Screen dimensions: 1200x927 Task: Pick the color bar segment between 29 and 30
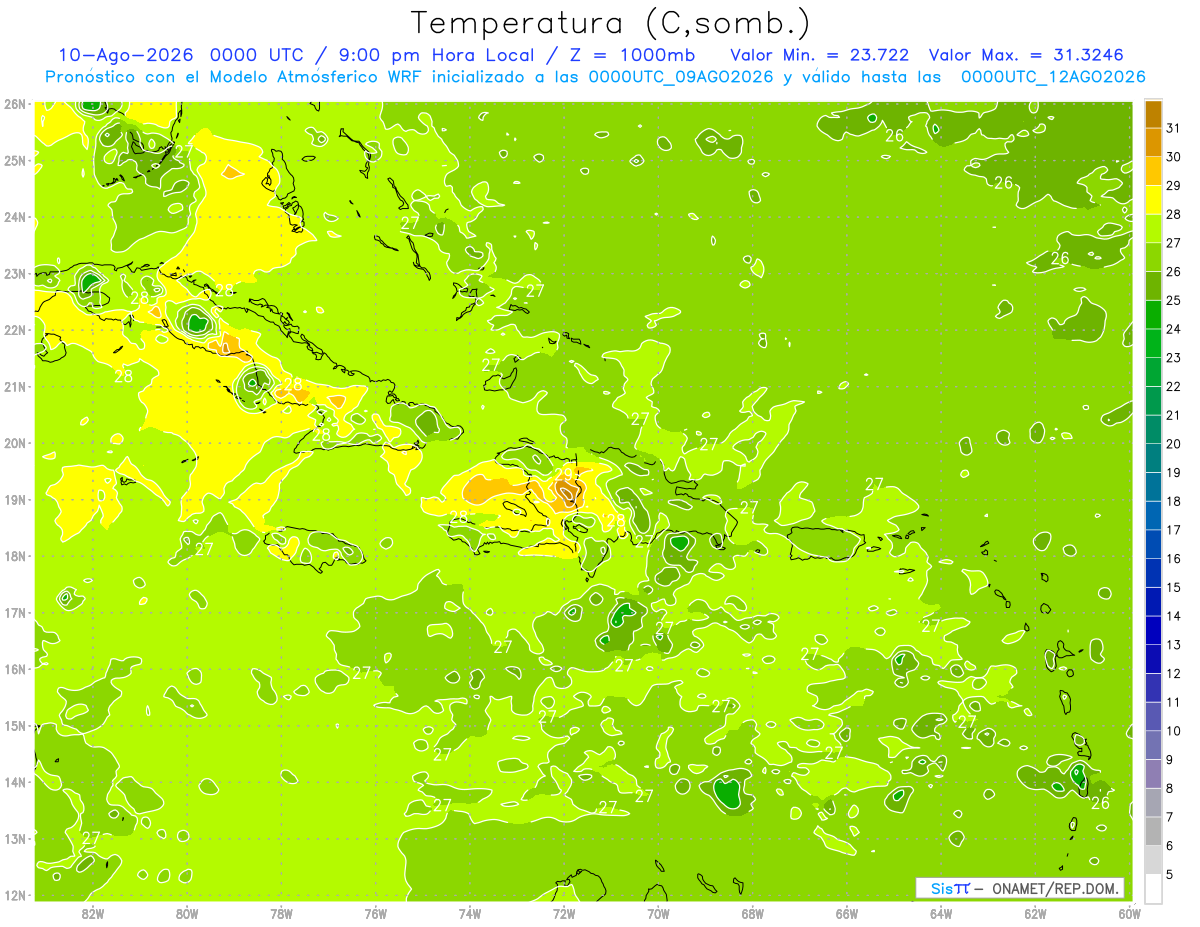(x=1153, y=171)
